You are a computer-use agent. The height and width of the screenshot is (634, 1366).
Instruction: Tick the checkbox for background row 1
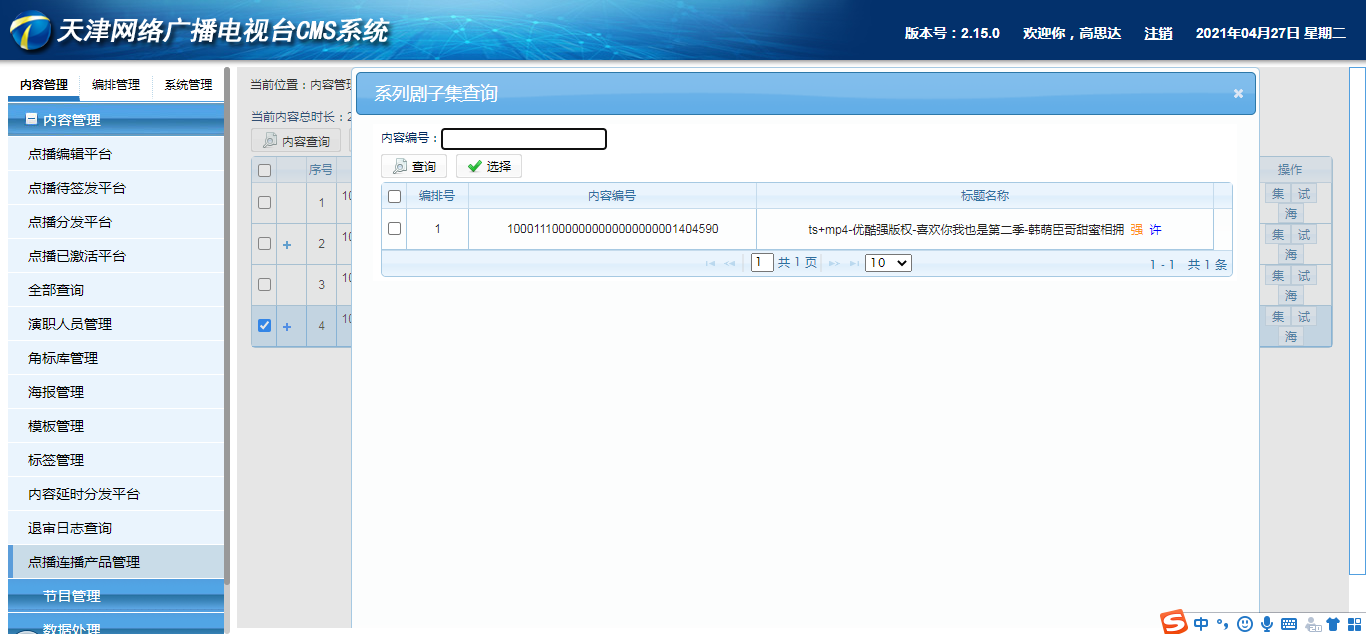(264, 202)
